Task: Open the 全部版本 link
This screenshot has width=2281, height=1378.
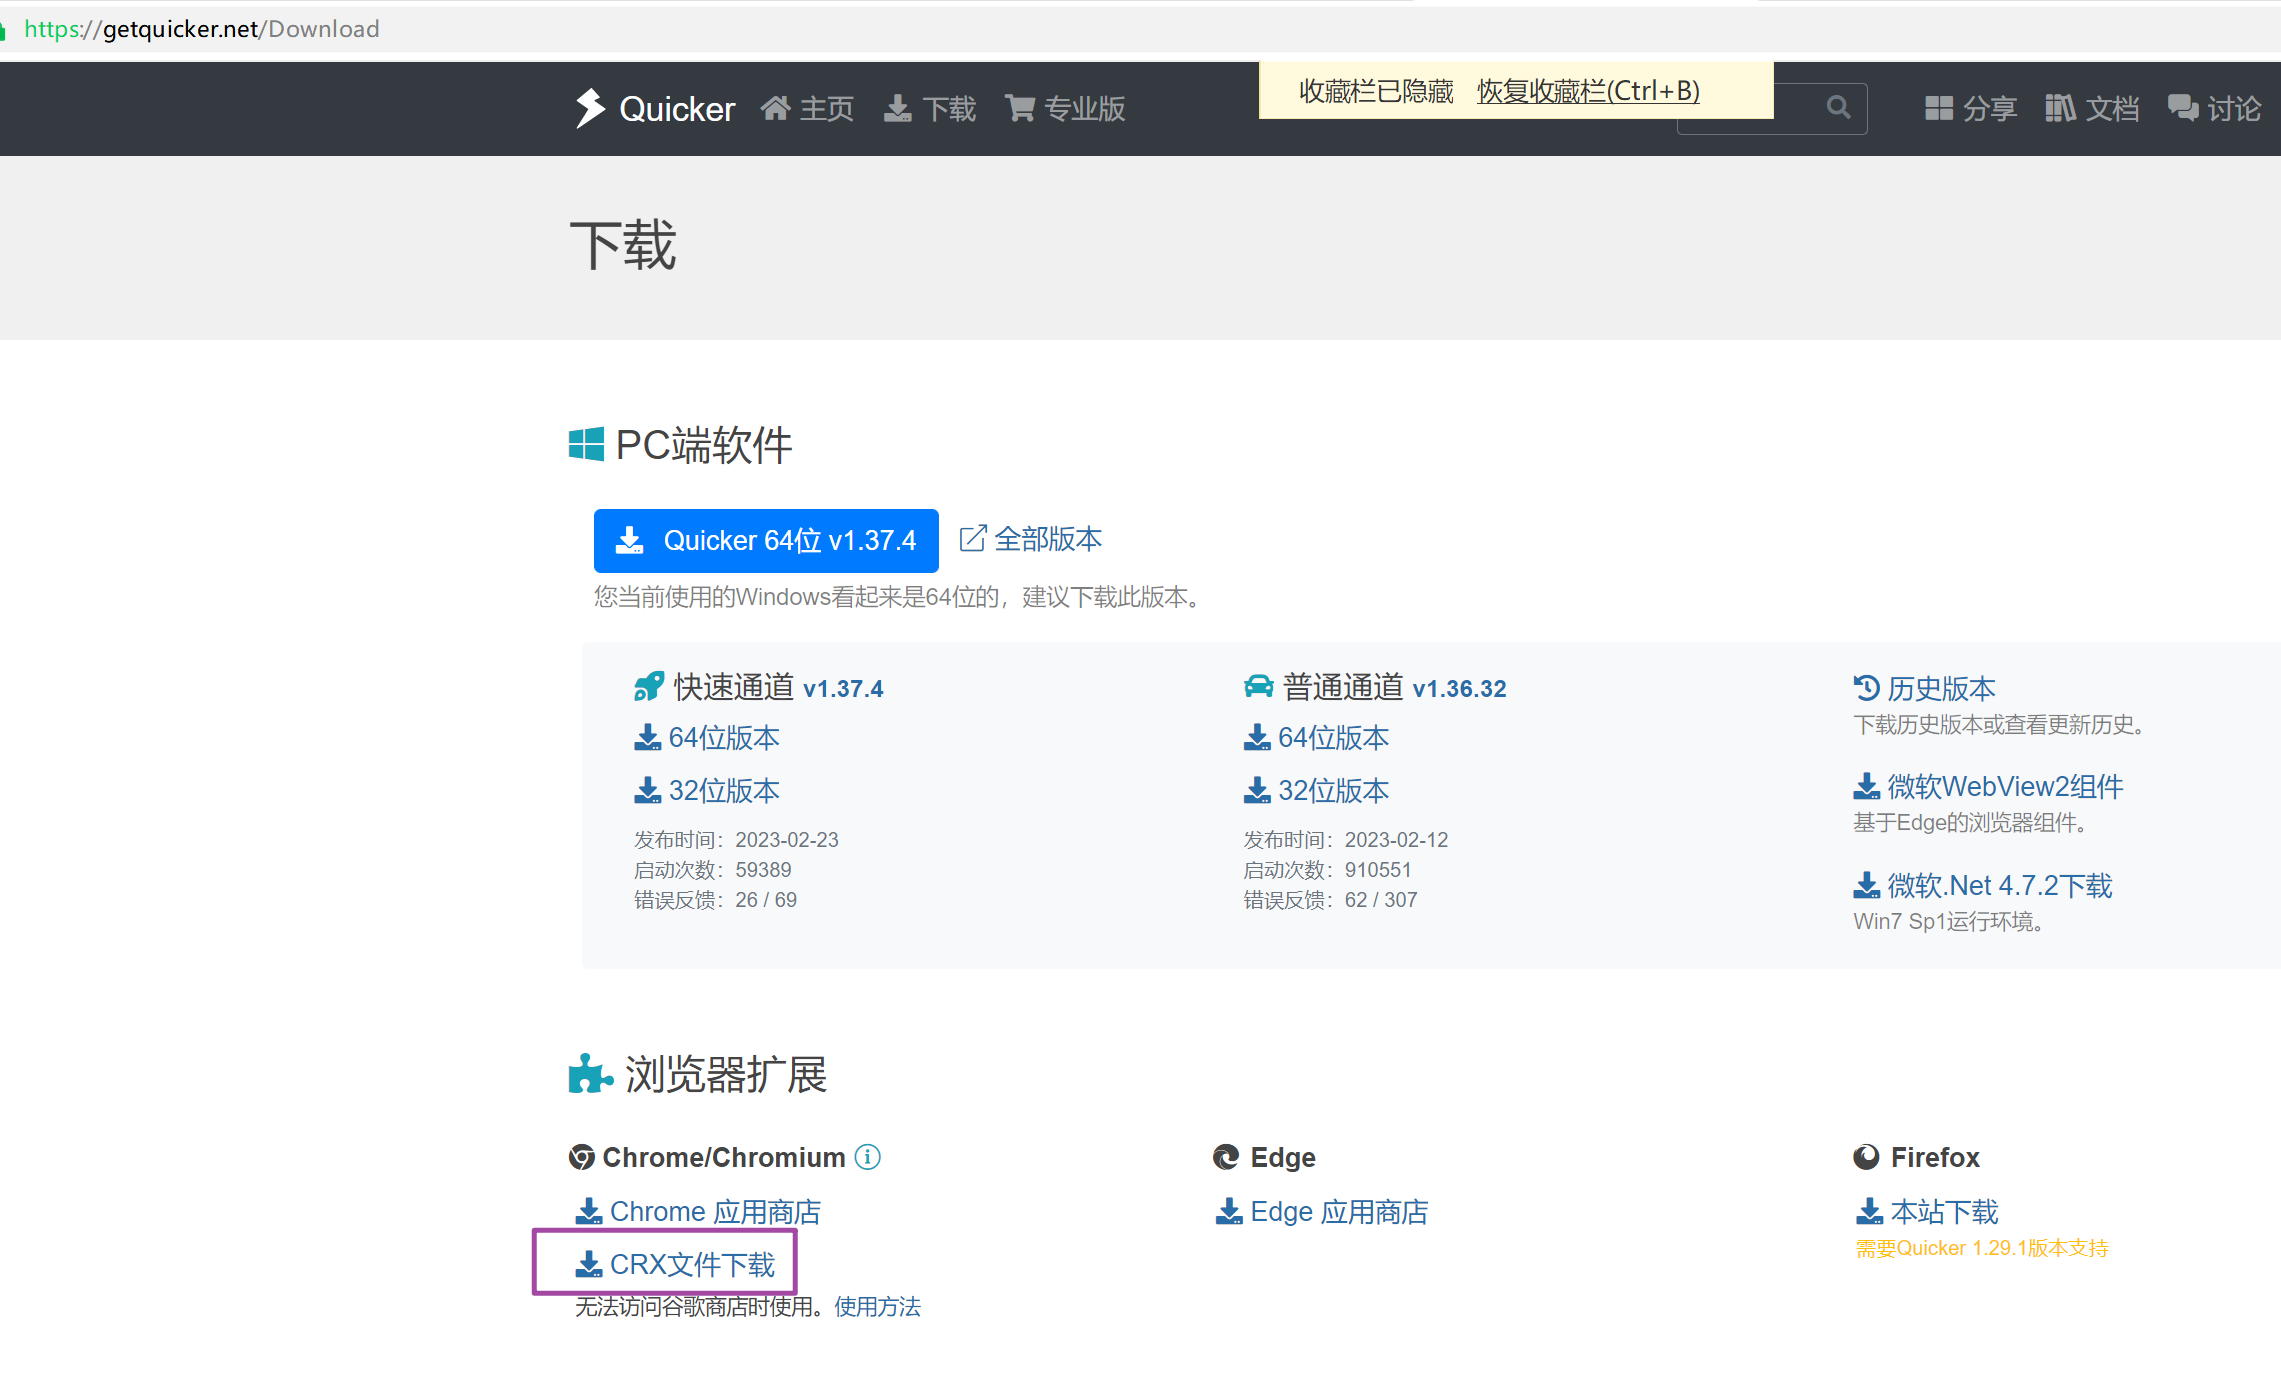Action: [x=1047, y=539]
